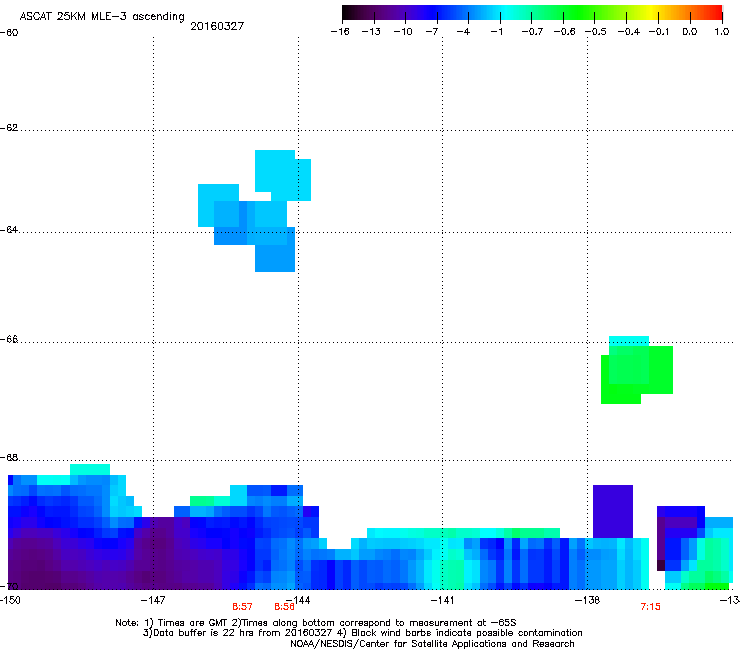Image resolution: width=740 pixels, height=650 pixels.
Task: Click the red 8:58 time label
Action: tap(284, 607)
